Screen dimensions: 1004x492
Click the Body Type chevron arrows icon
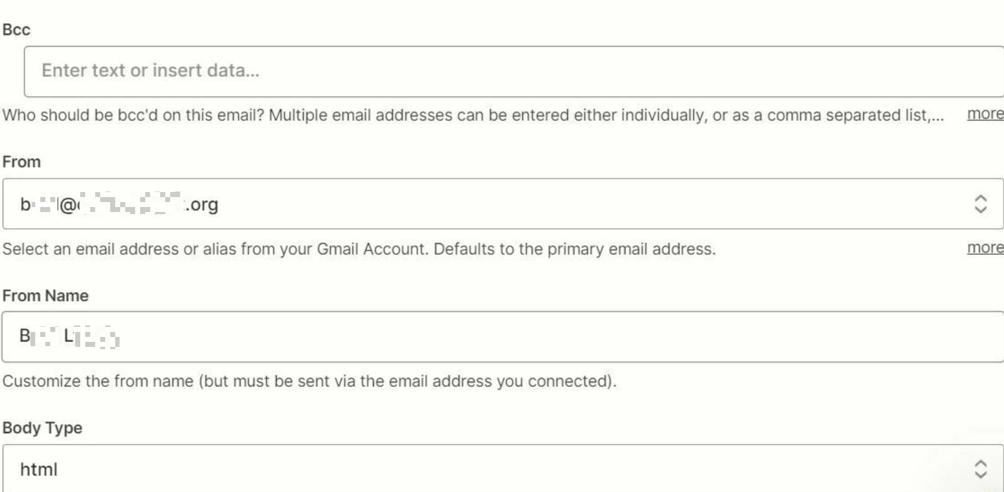981,468
